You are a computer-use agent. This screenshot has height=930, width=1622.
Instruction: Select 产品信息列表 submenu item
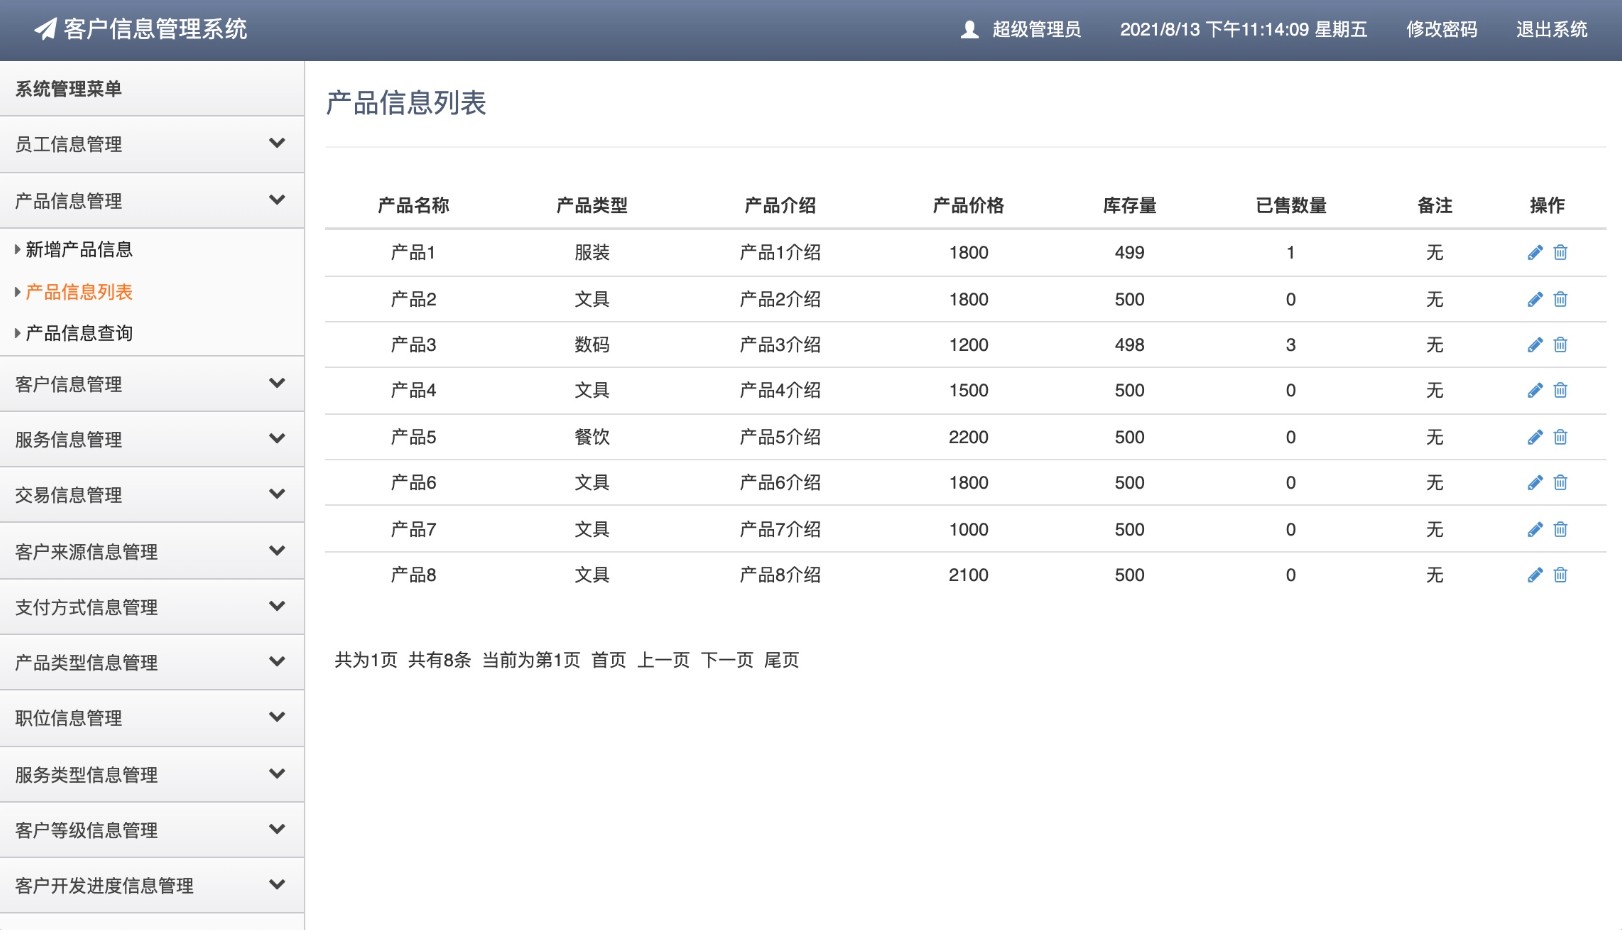tap(79, 292)
